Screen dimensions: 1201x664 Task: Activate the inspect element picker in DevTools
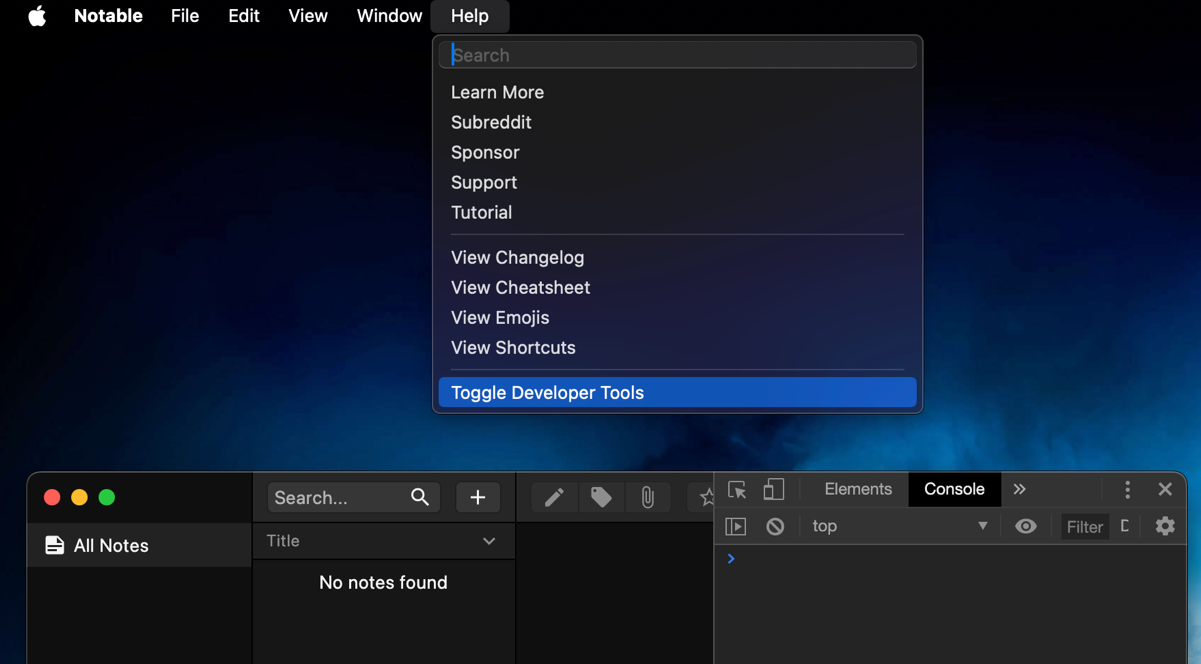(x=736, y=489)
